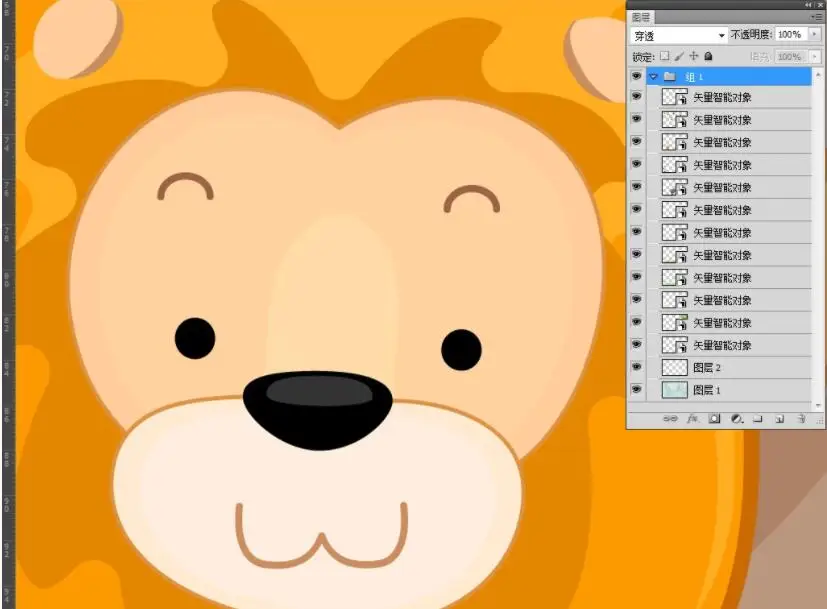Click topmost 矢量智能对象 thumbnail under 组 1
This screenshot has width=827, height=609.
coord(675,97)
